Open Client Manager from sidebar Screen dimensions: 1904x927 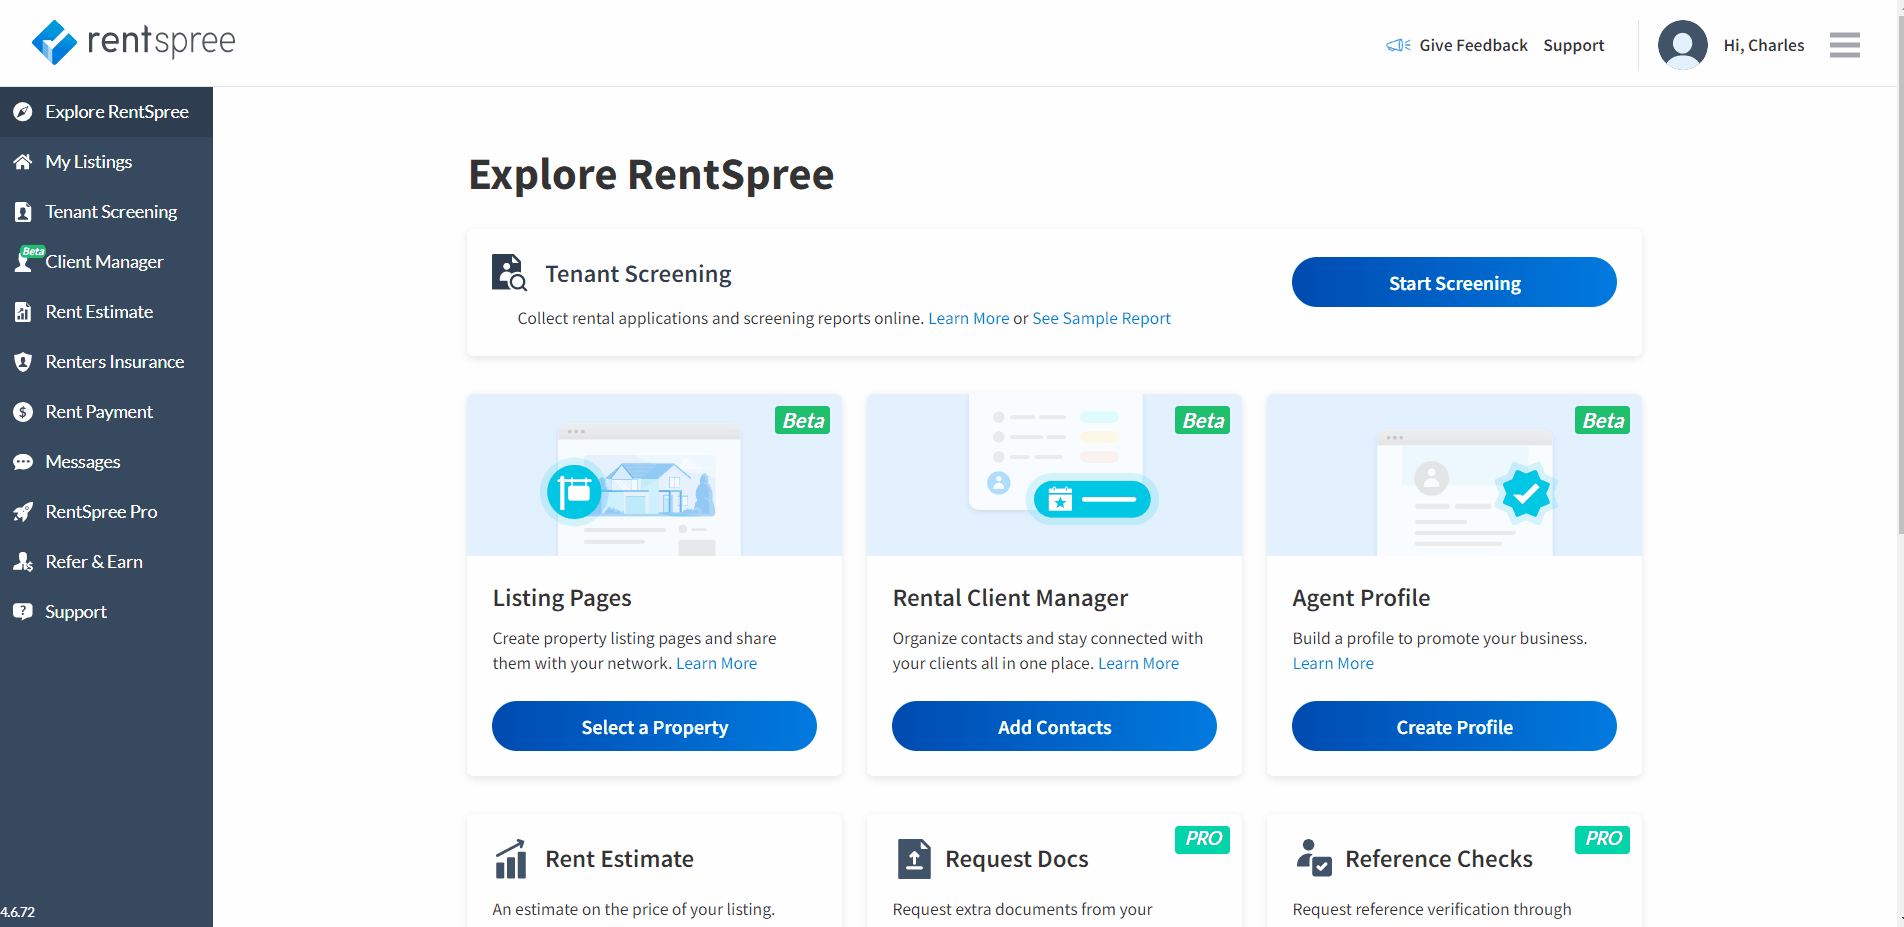click(104, 262)
